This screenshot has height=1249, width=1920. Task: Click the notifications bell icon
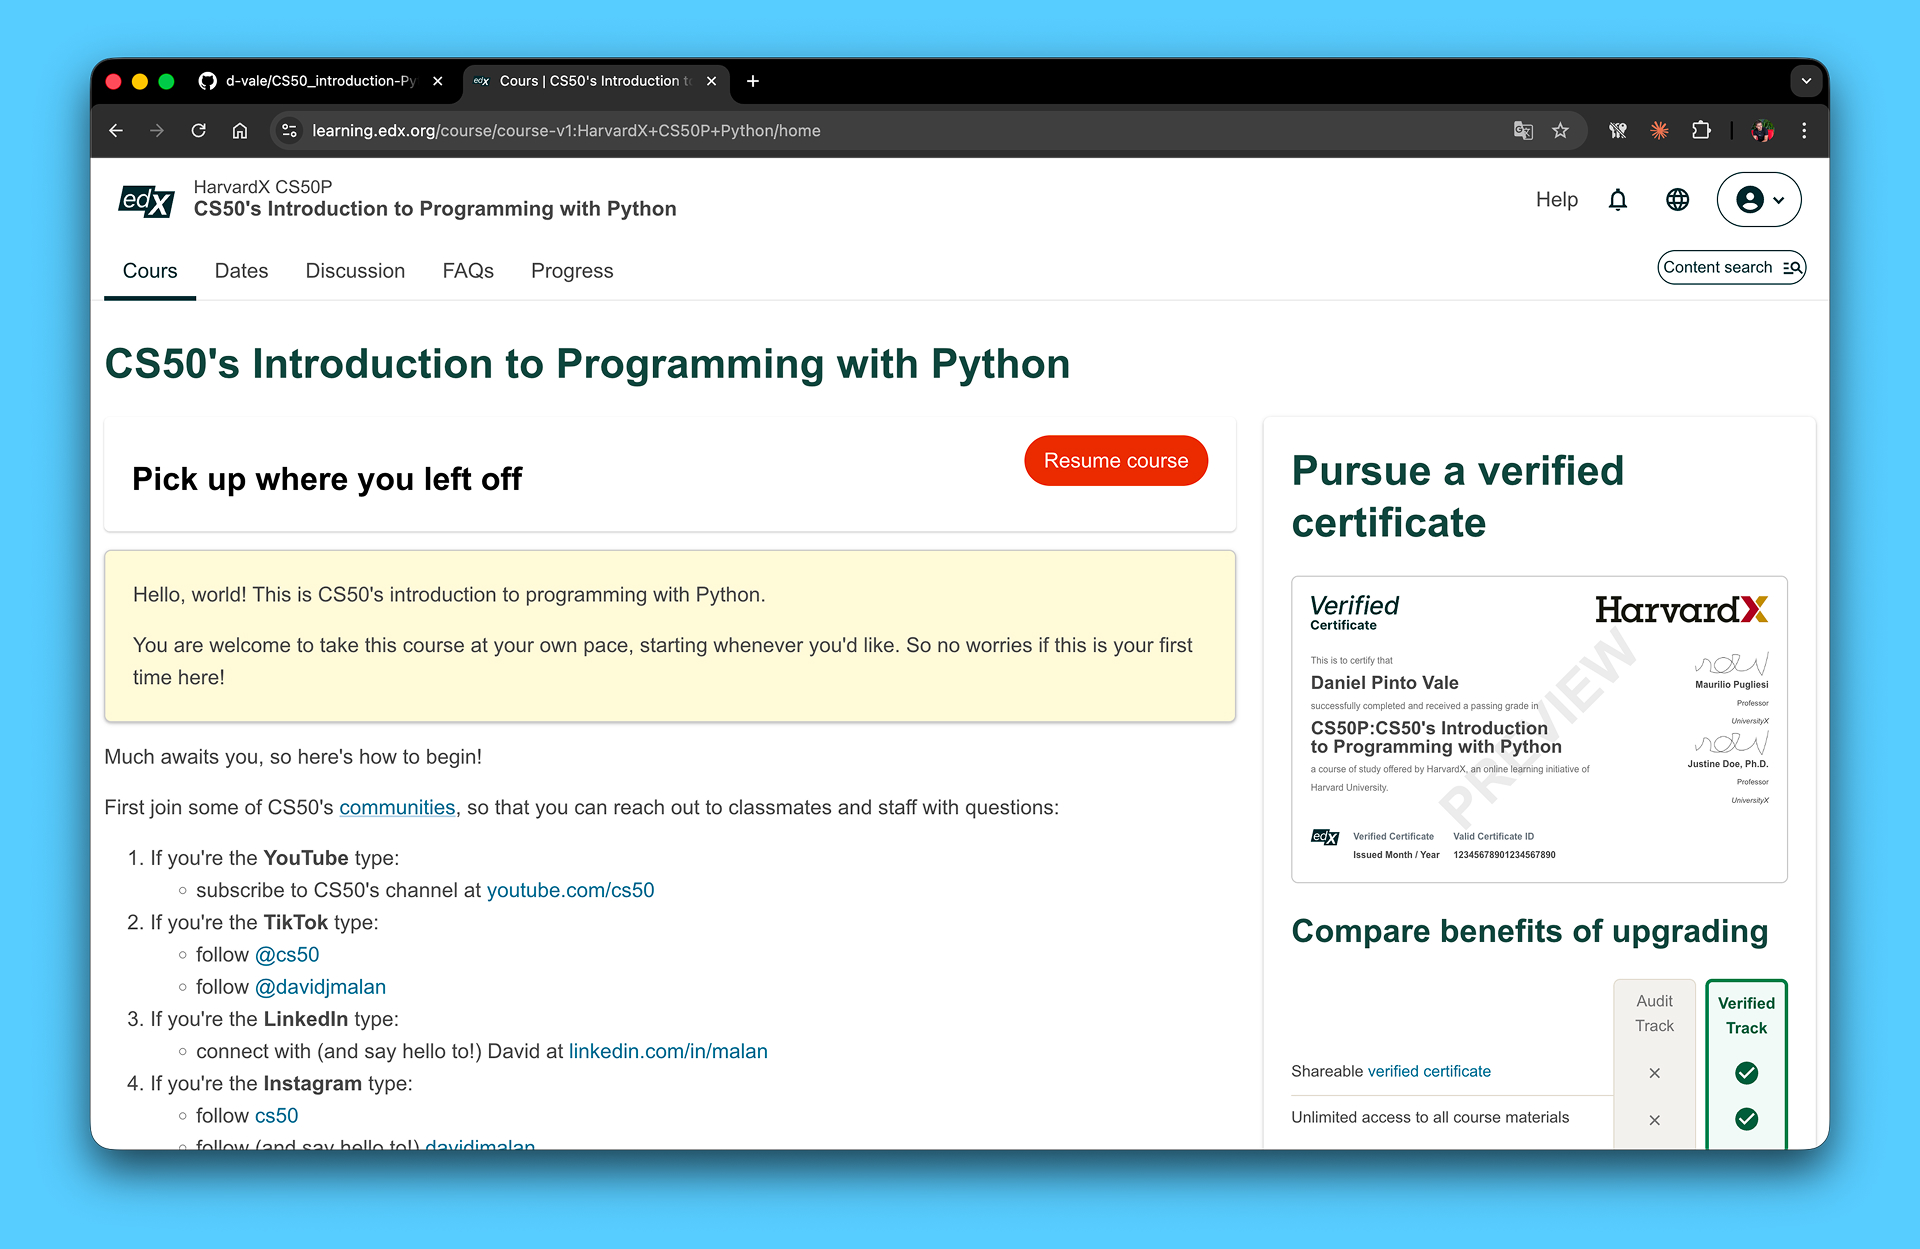click(x=1617, y=200)
